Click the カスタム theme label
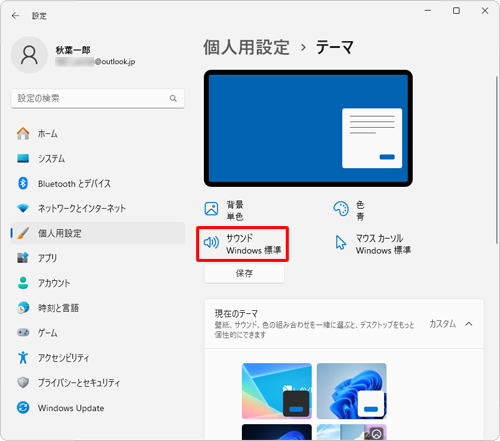Screen dimensions: 500x441 click(x=442, y=324)
